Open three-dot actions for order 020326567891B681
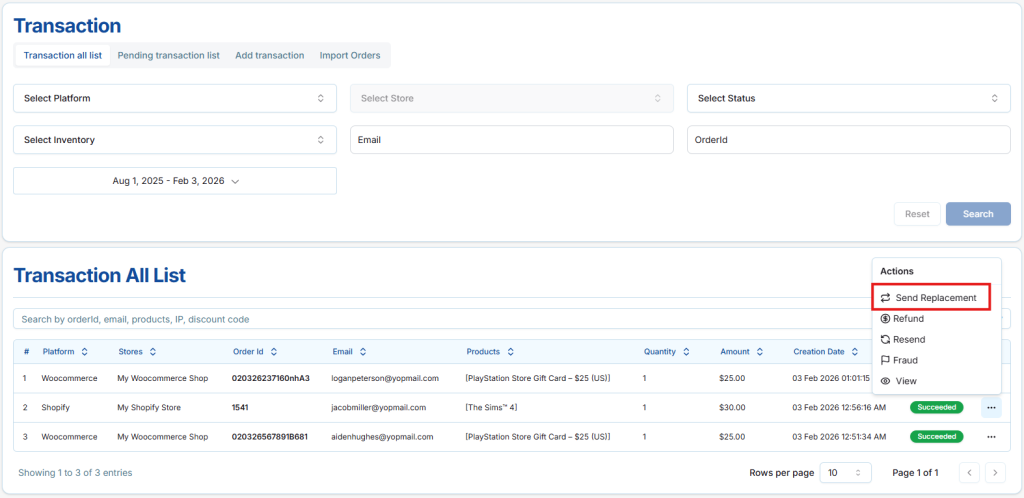The width and height of the screenshot is (1024, 498). tap(991, 437)
